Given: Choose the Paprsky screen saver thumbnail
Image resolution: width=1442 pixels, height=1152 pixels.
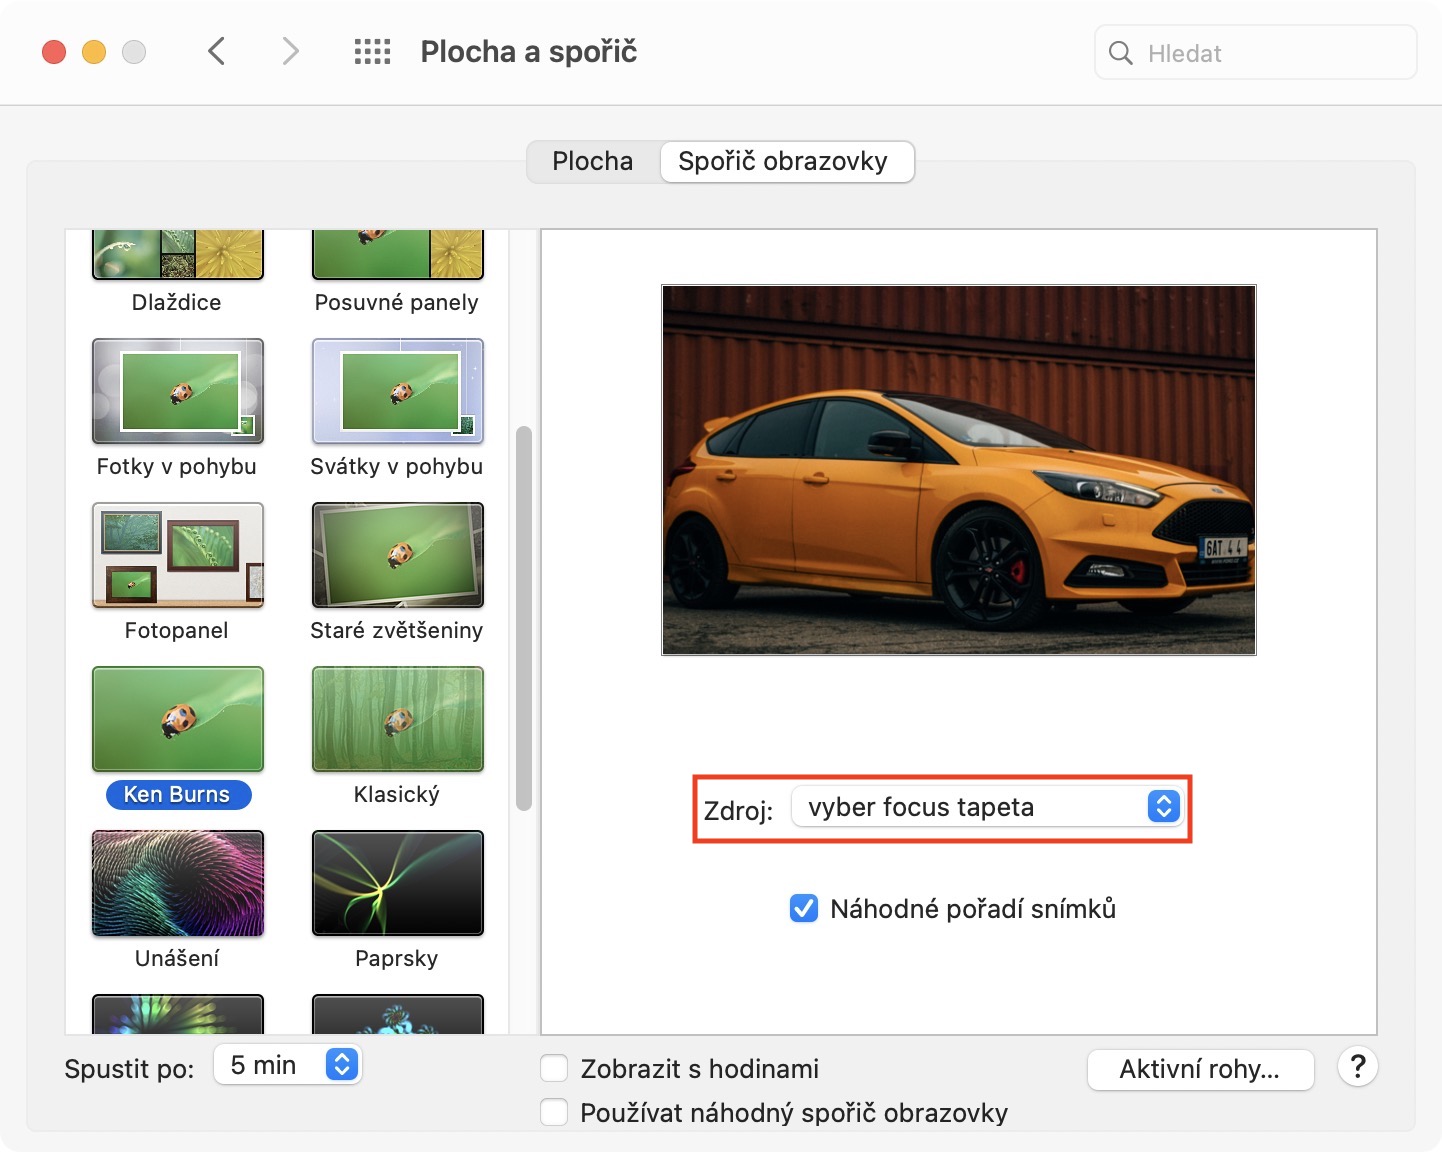Looking at the screenshot, I should pyautogui.click(x=398, y=883).
